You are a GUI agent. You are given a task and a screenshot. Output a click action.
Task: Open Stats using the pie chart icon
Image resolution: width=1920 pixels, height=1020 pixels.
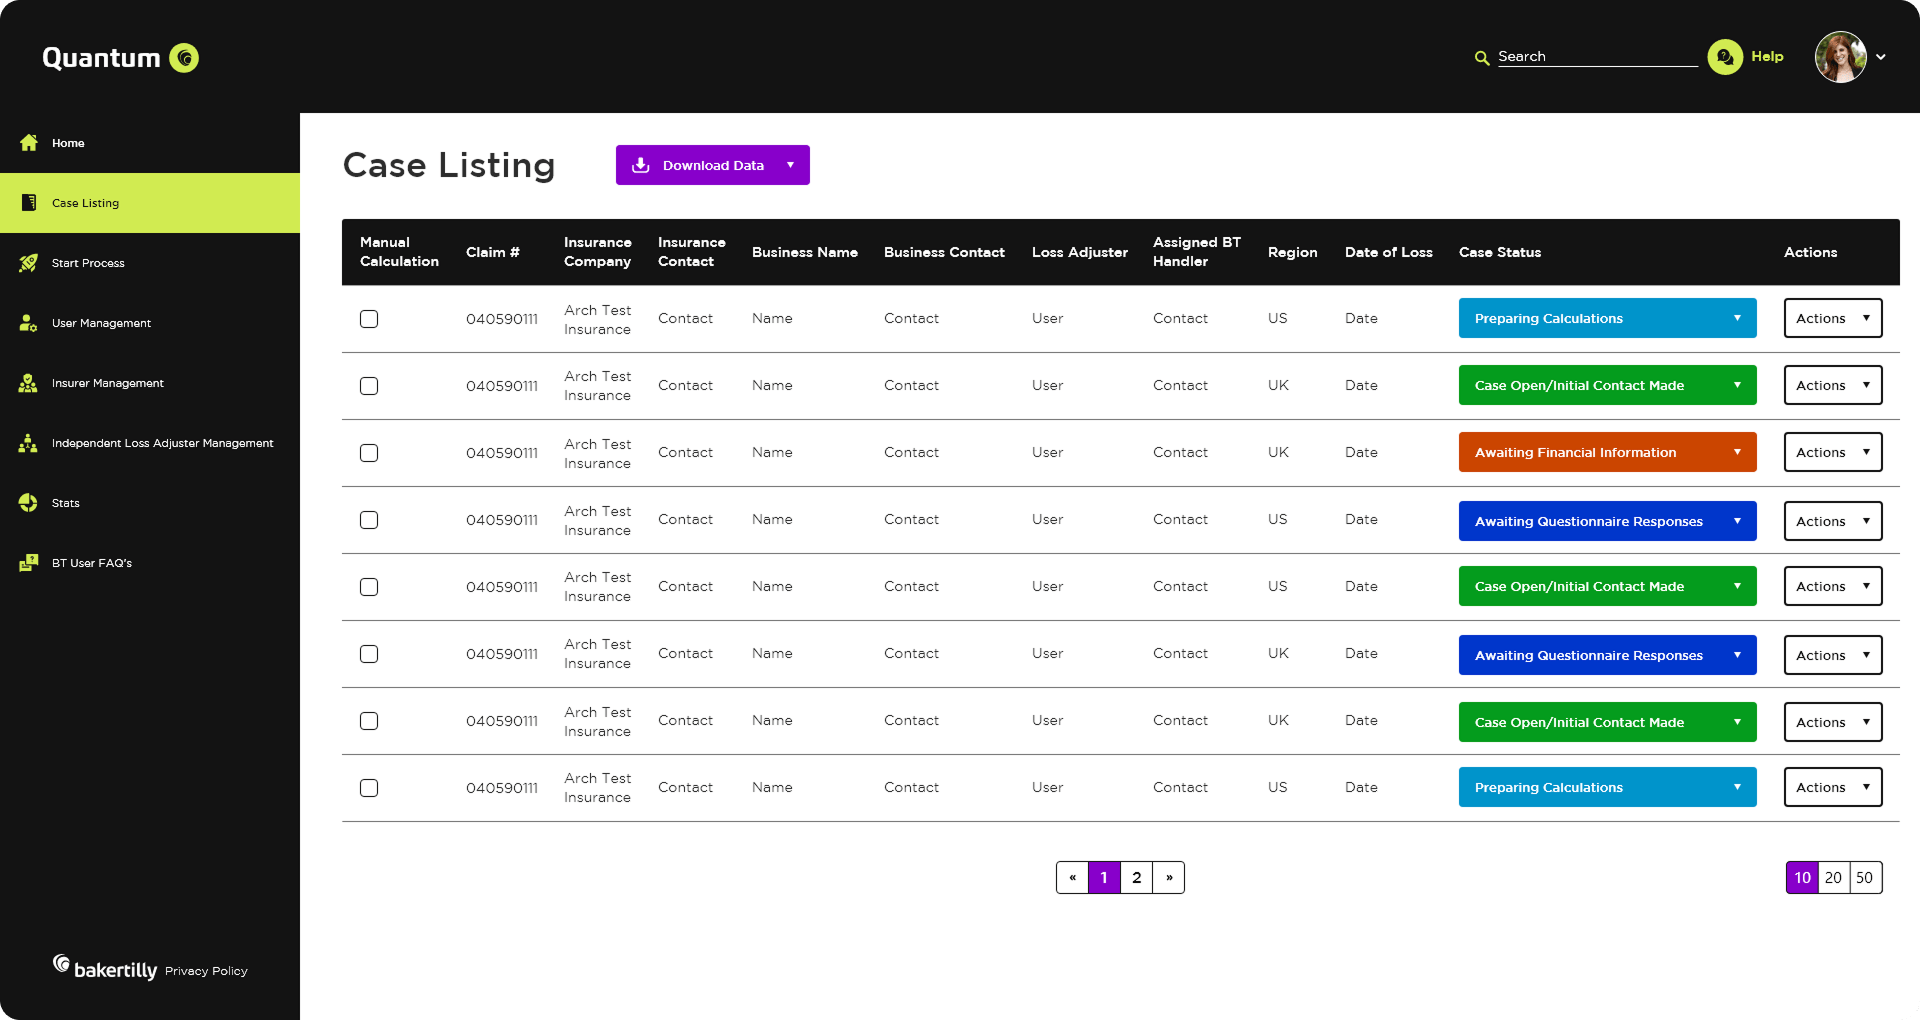(x=29, y=503)
